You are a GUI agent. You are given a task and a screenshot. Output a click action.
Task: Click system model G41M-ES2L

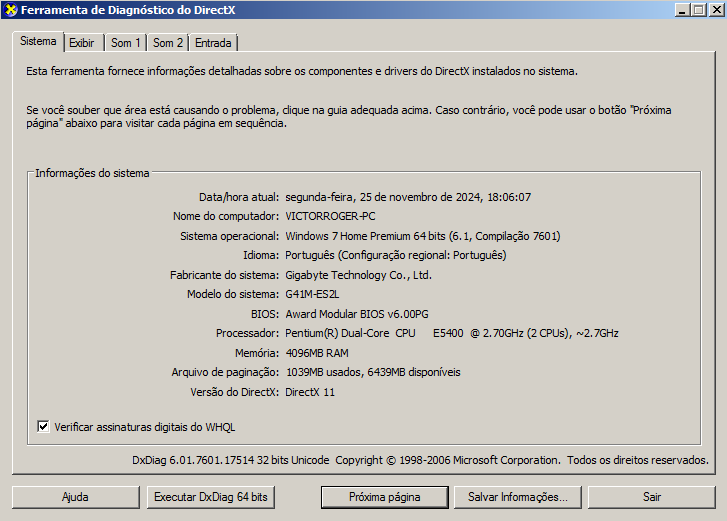point(312,294)
